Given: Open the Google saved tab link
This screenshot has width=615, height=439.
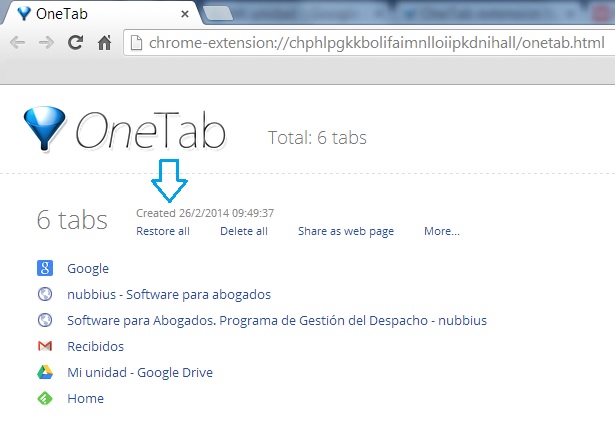Looking at the screenshot, I should pos(88,269).
